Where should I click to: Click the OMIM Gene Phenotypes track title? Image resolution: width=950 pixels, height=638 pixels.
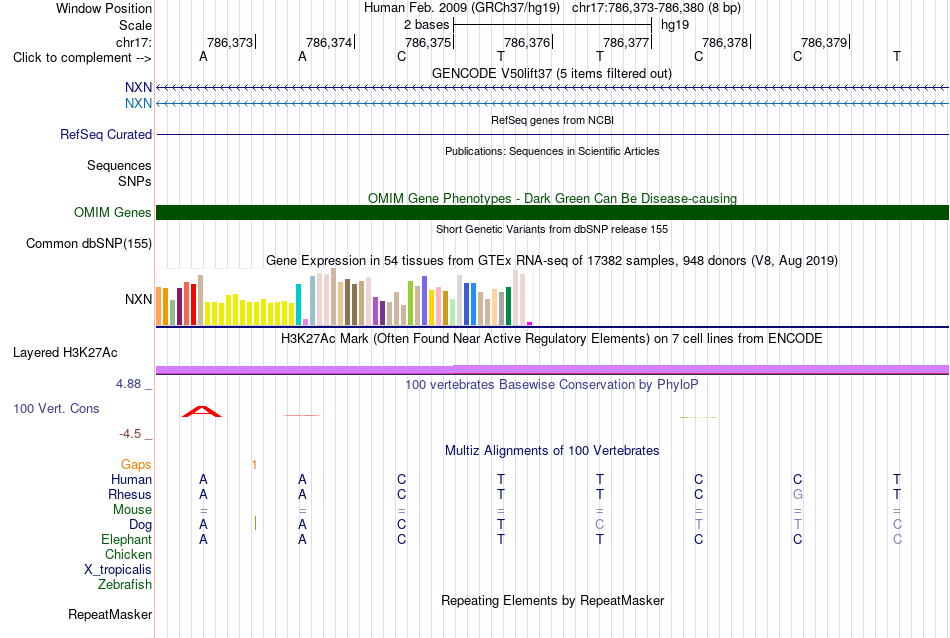[552, 198]
